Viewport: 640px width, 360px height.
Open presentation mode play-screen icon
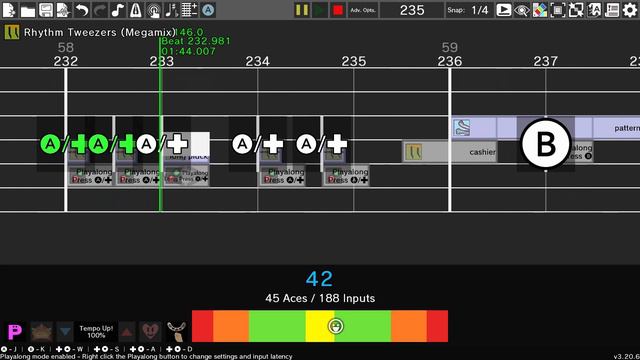(x=504, y=10)
